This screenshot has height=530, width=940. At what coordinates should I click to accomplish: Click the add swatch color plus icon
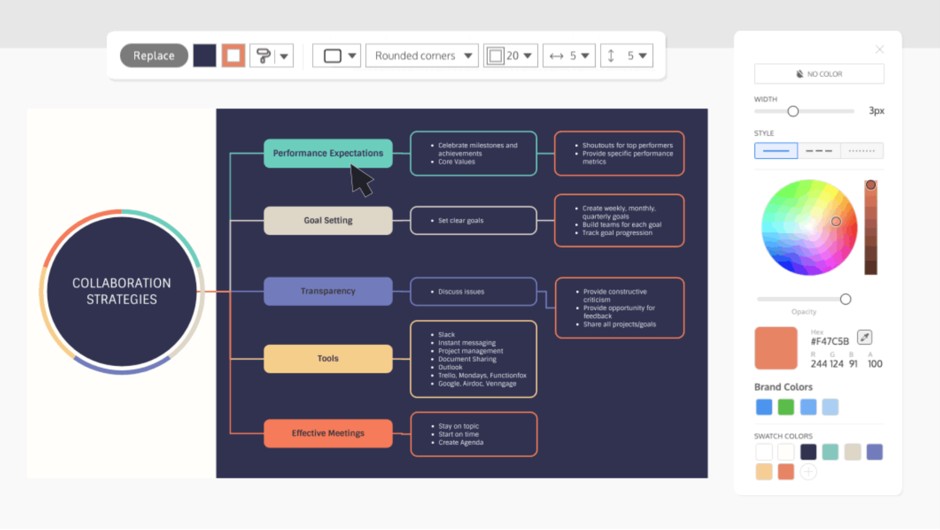808,472
